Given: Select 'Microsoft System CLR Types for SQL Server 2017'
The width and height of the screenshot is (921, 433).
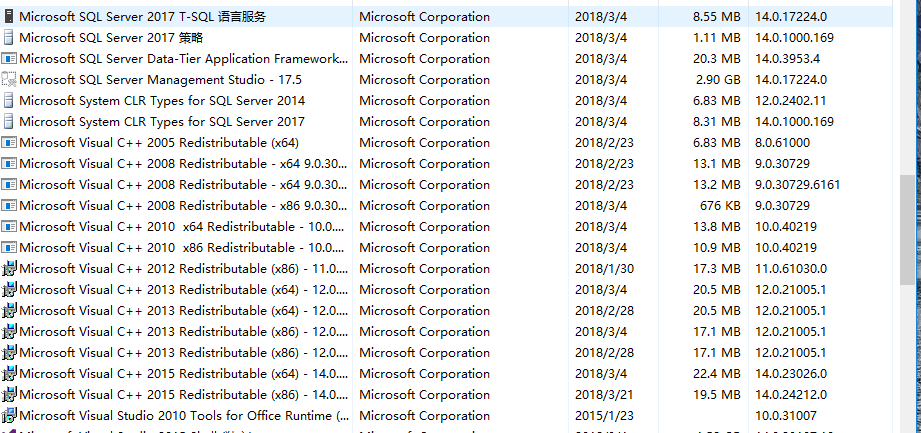Looking at the screenshot, I should (162, 122).
